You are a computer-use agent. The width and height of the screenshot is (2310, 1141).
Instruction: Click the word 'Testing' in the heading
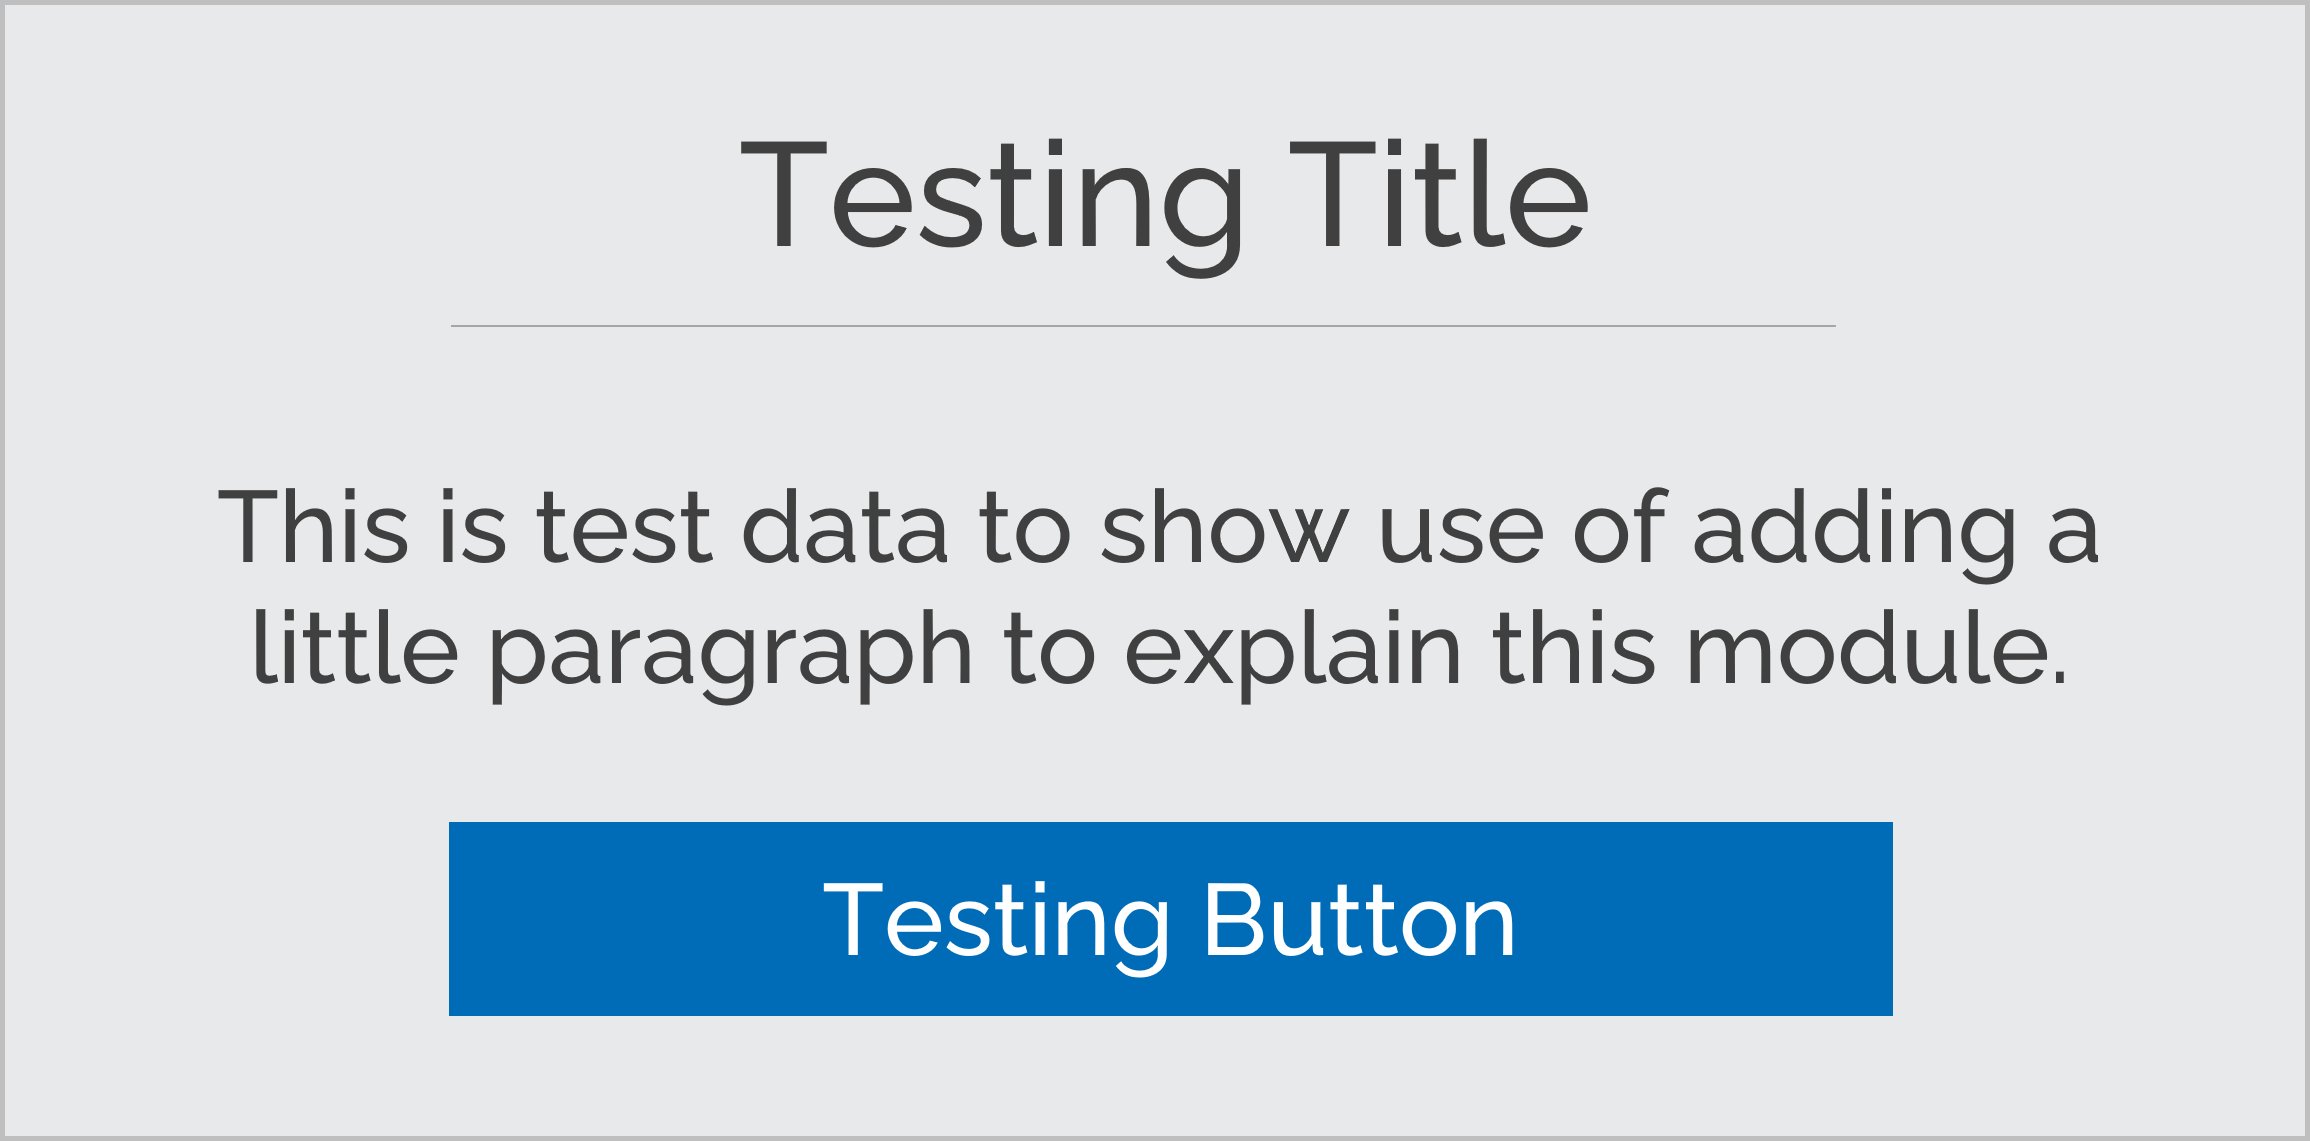992,205
